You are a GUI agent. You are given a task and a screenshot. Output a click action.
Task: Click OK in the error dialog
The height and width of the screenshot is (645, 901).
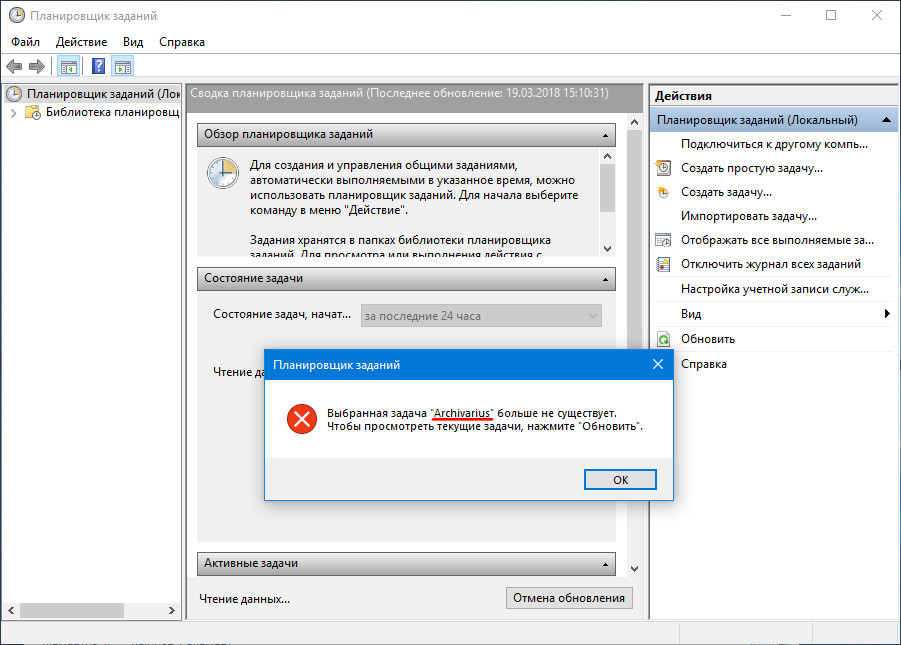(x=620, y=479)
